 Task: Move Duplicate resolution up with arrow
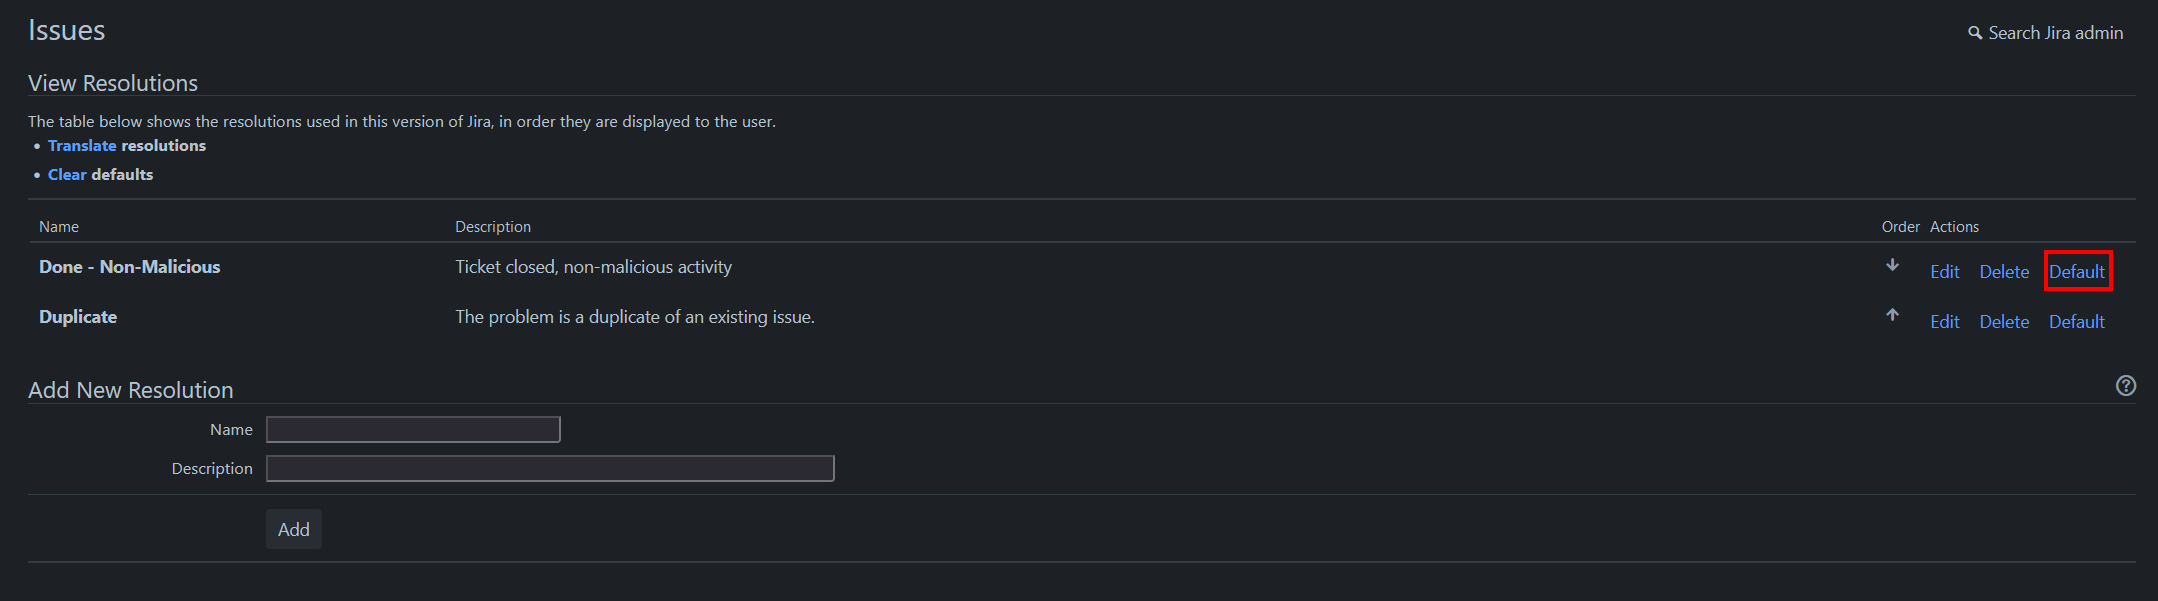pyautogui.click(x=1892, y=315)
